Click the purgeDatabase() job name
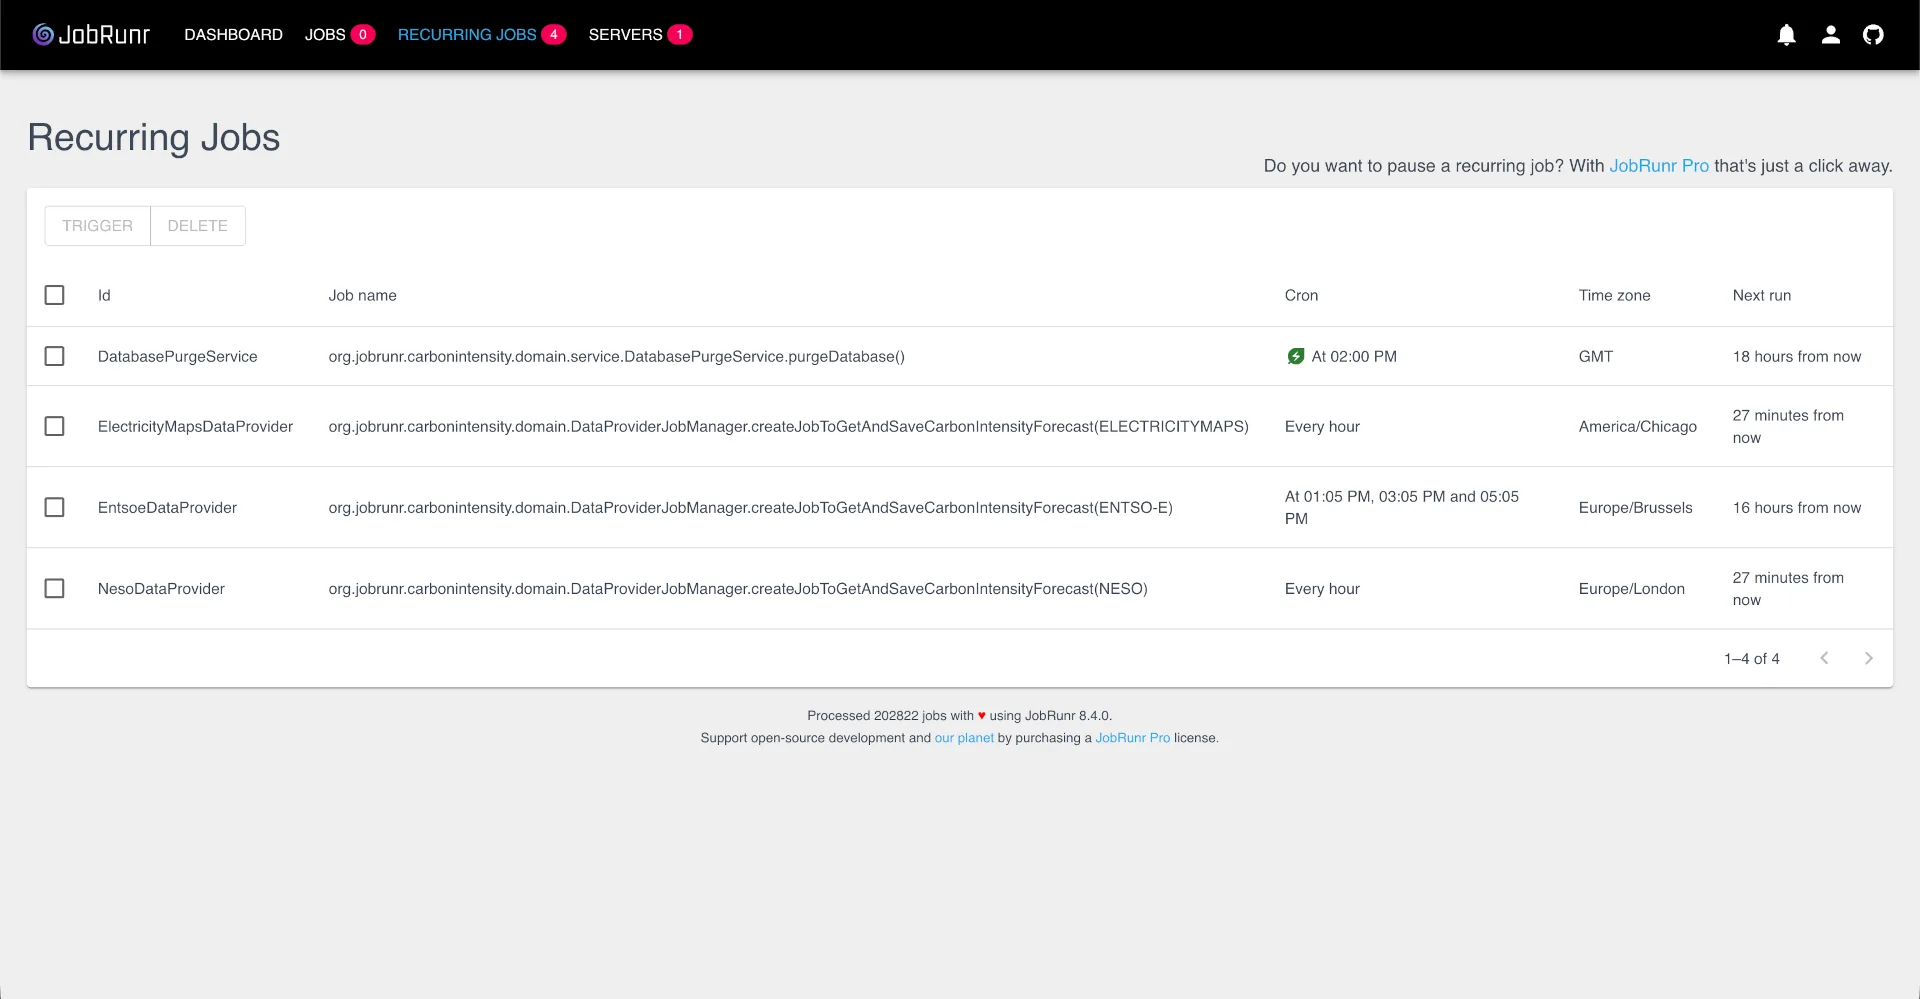The width and height of the screenshot is (1920, 999). 616,356
